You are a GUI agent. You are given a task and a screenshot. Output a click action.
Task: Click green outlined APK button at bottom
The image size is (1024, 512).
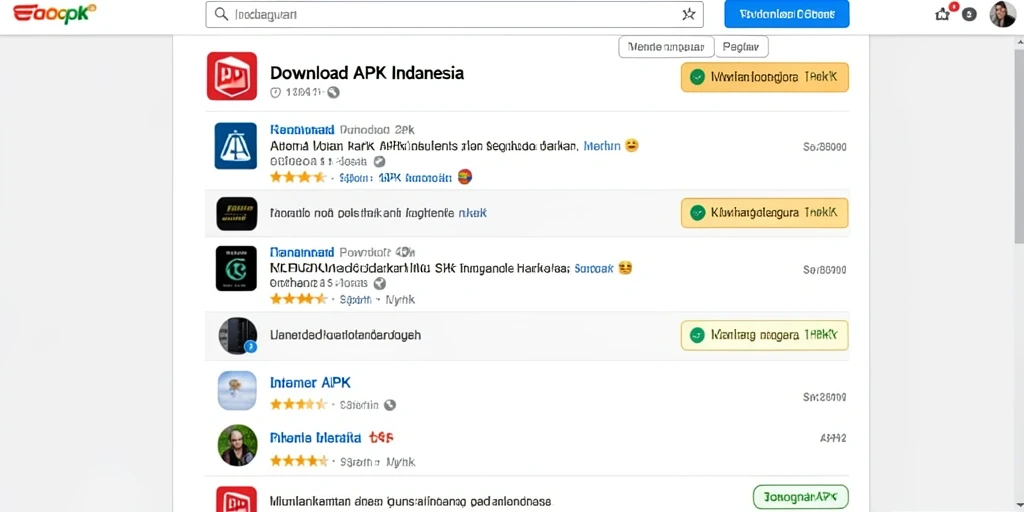click(x=801, y=496)
